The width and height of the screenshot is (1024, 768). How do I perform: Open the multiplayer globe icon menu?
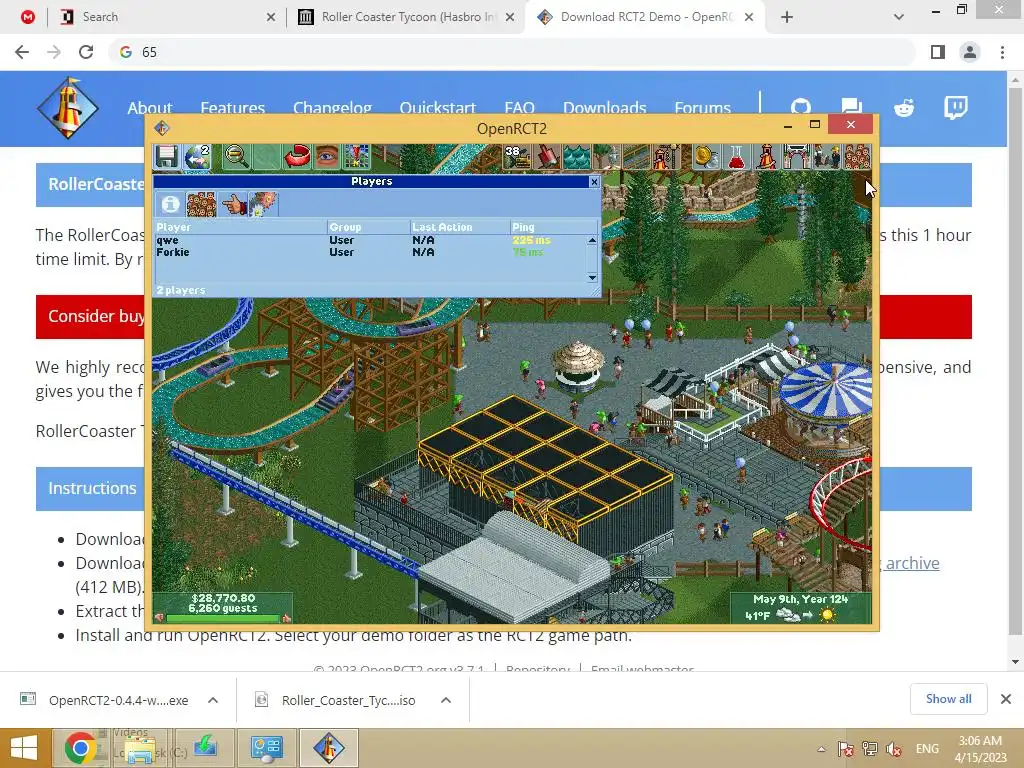pos(197,157)
